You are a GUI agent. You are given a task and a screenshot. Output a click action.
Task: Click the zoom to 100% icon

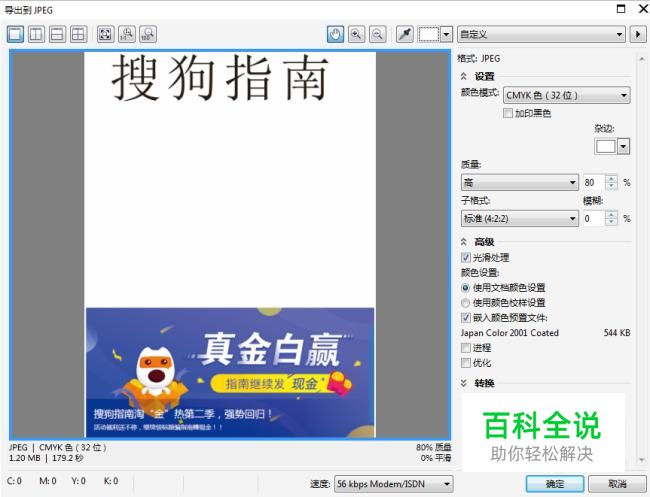click(x=127, y=34)
